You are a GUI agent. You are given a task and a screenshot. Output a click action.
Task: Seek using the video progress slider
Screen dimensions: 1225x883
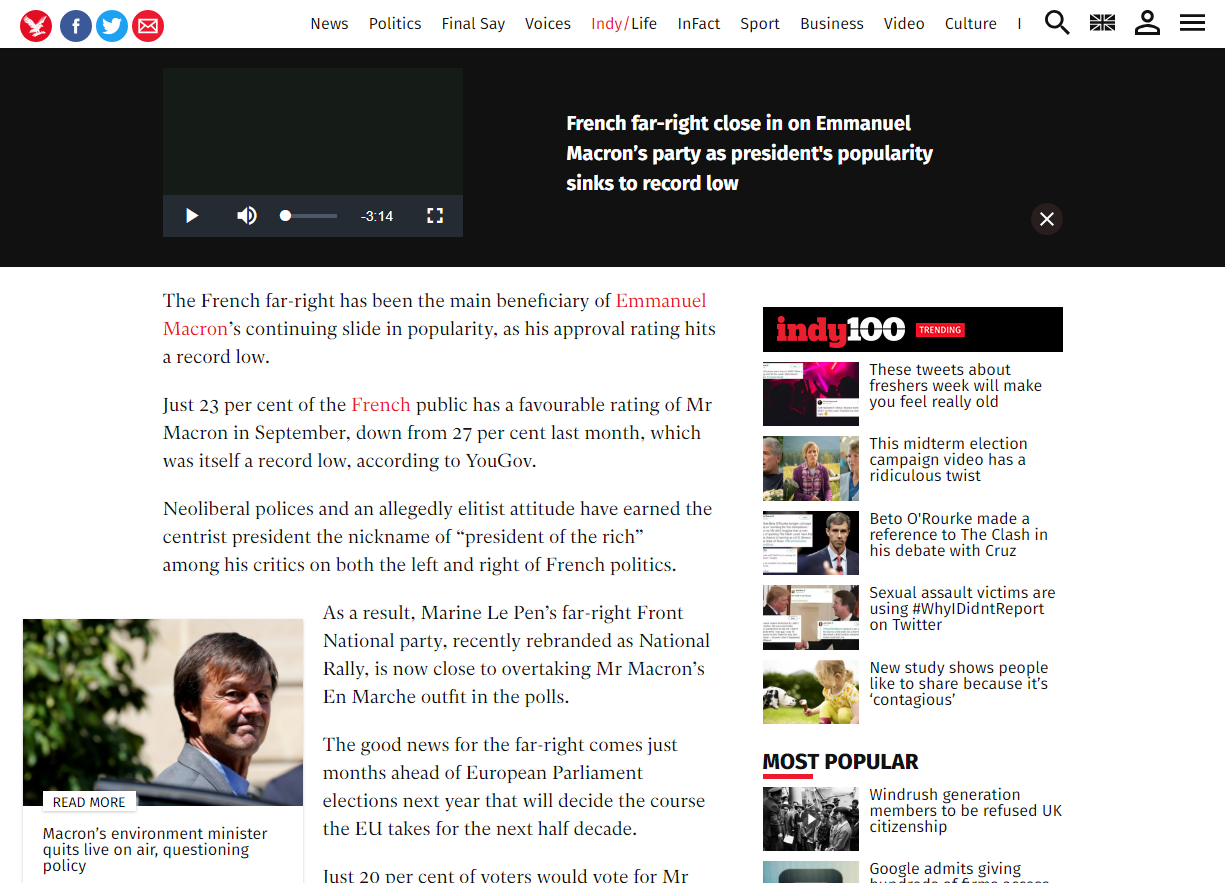click(x=309, y=216)
